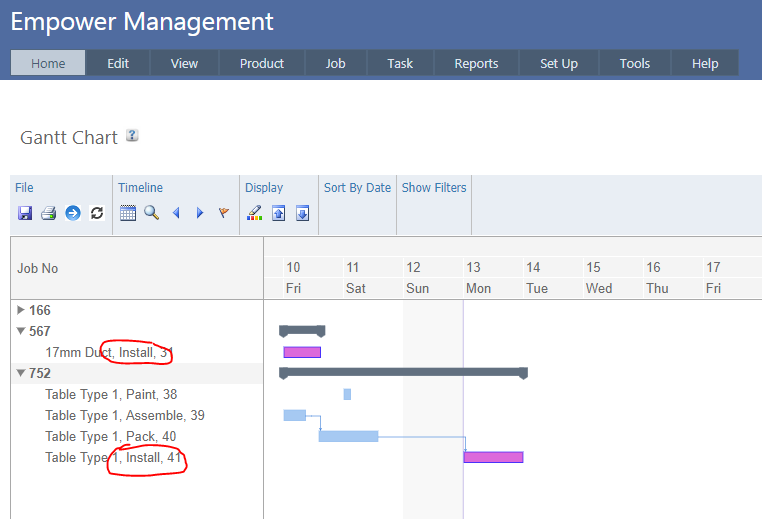Select the Table Type 1, Pack, 40 row
Screen dimensions: 762x519
(111, 436)
